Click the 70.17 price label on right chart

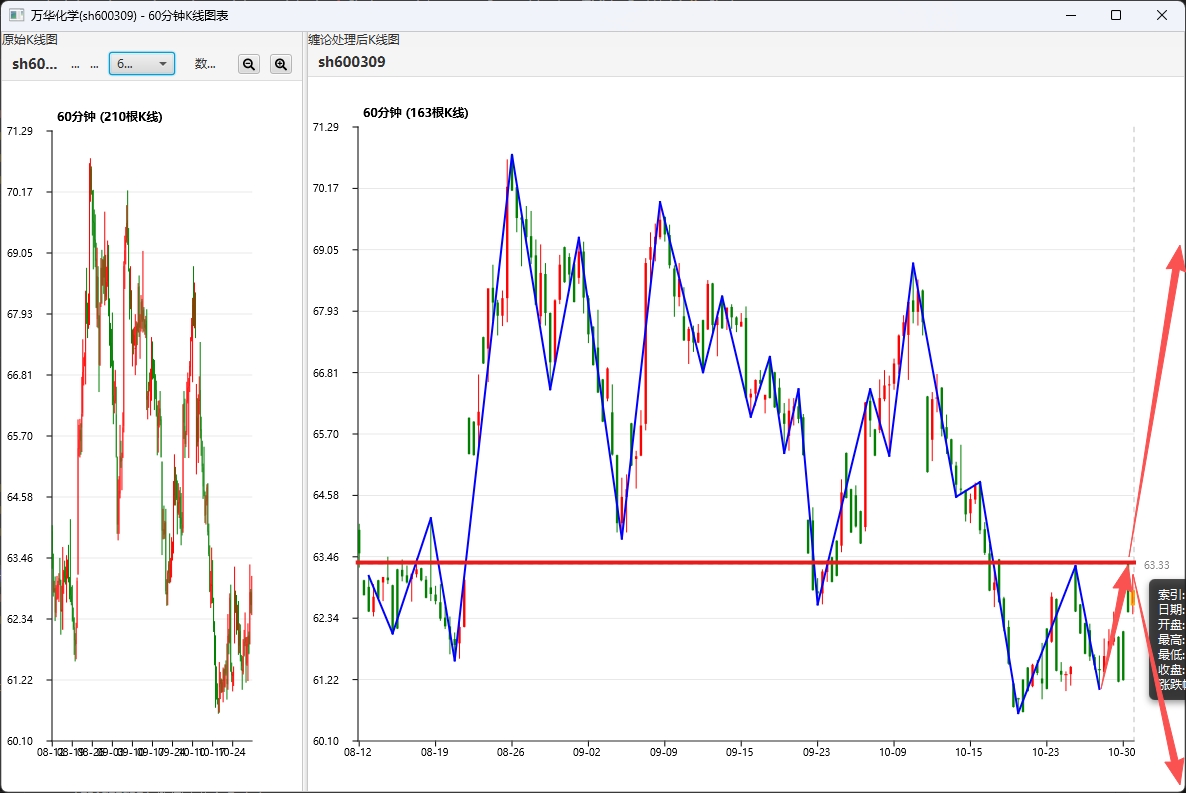[326, 188]
